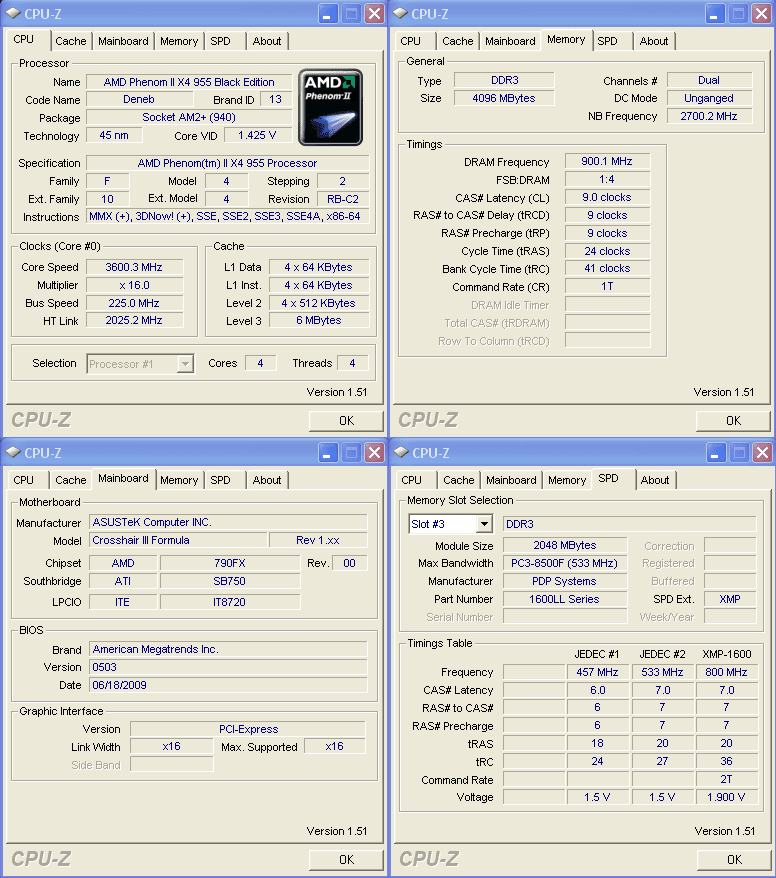Viewport: 776px width, 878px height.
Task: Click the NB Frequency value 2700.2 MHz
Action: tap(709, 116)
